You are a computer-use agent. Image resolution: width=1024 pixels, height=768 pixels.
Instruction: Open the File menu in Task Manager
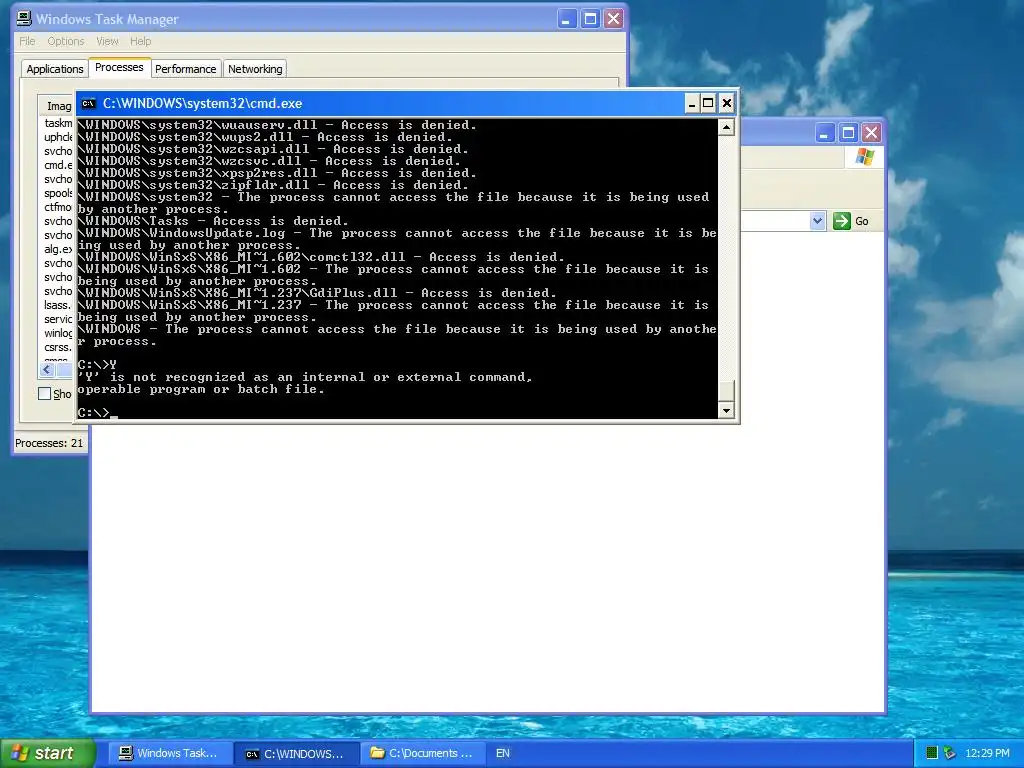27,41
